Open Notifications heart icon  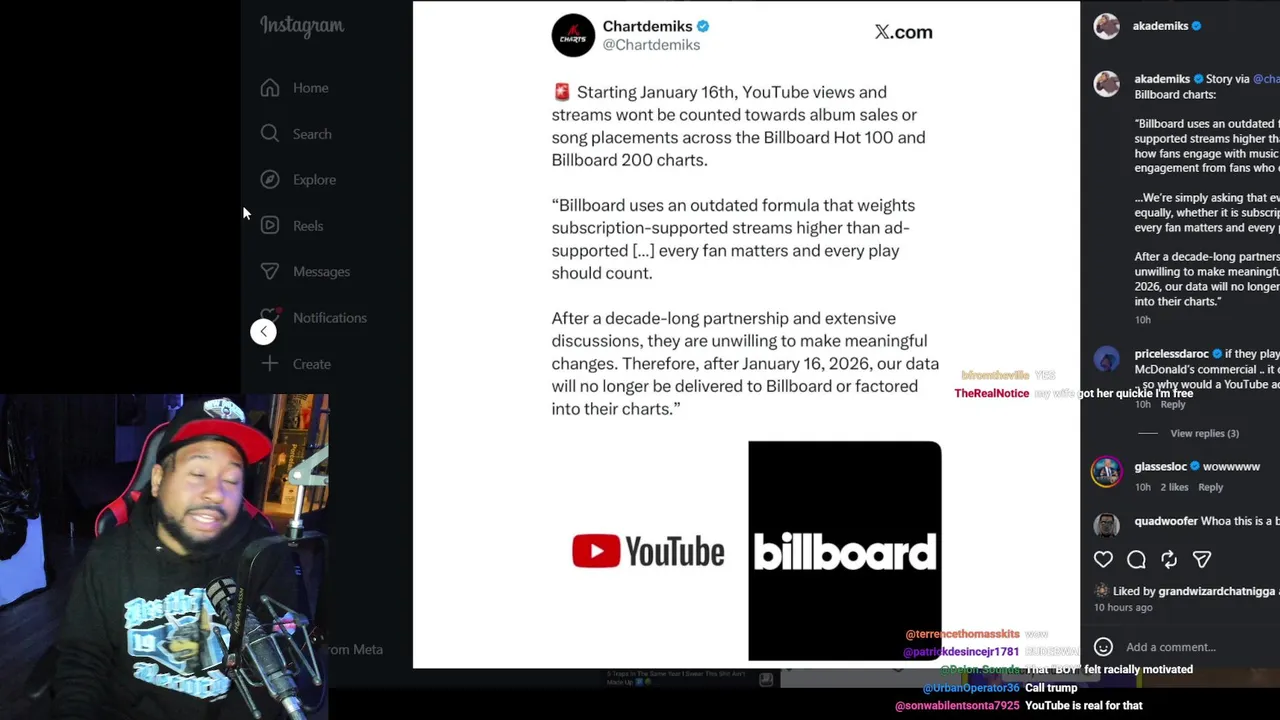[270, 317]
